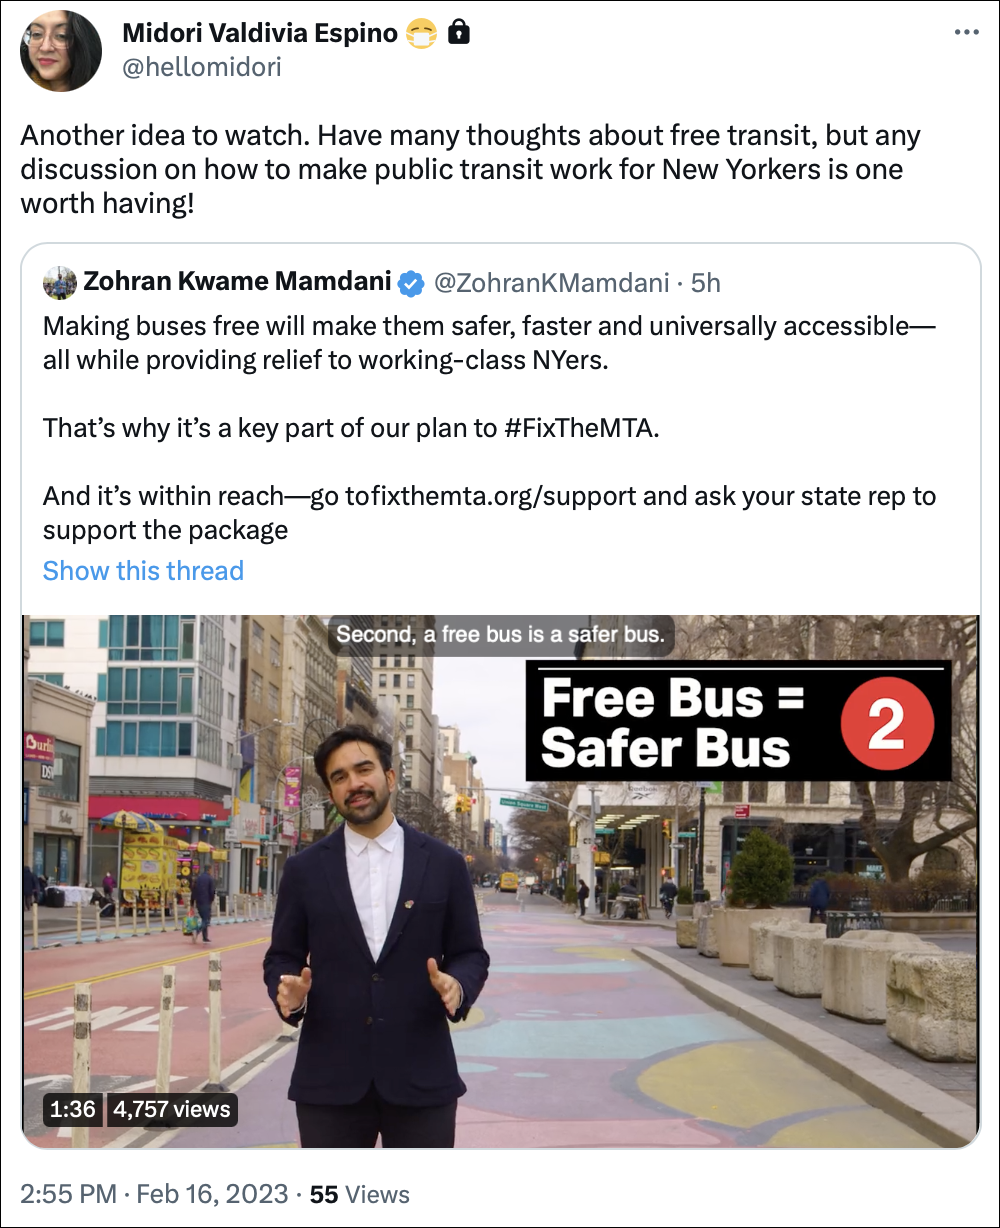Click the 2:55 PM · Feb 16, 2023 timestamp

click(x=154, y=1194)
